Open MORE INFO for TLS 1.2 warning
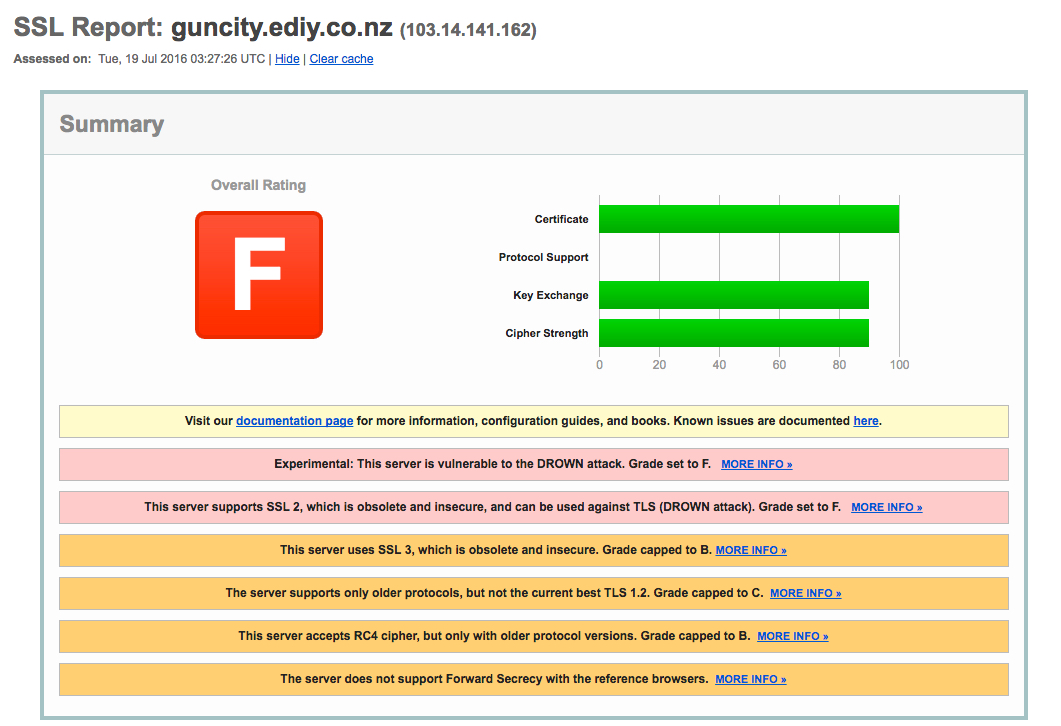This screenshot has width=1061, height=726. pyautogui.click(x=805, y=593)
